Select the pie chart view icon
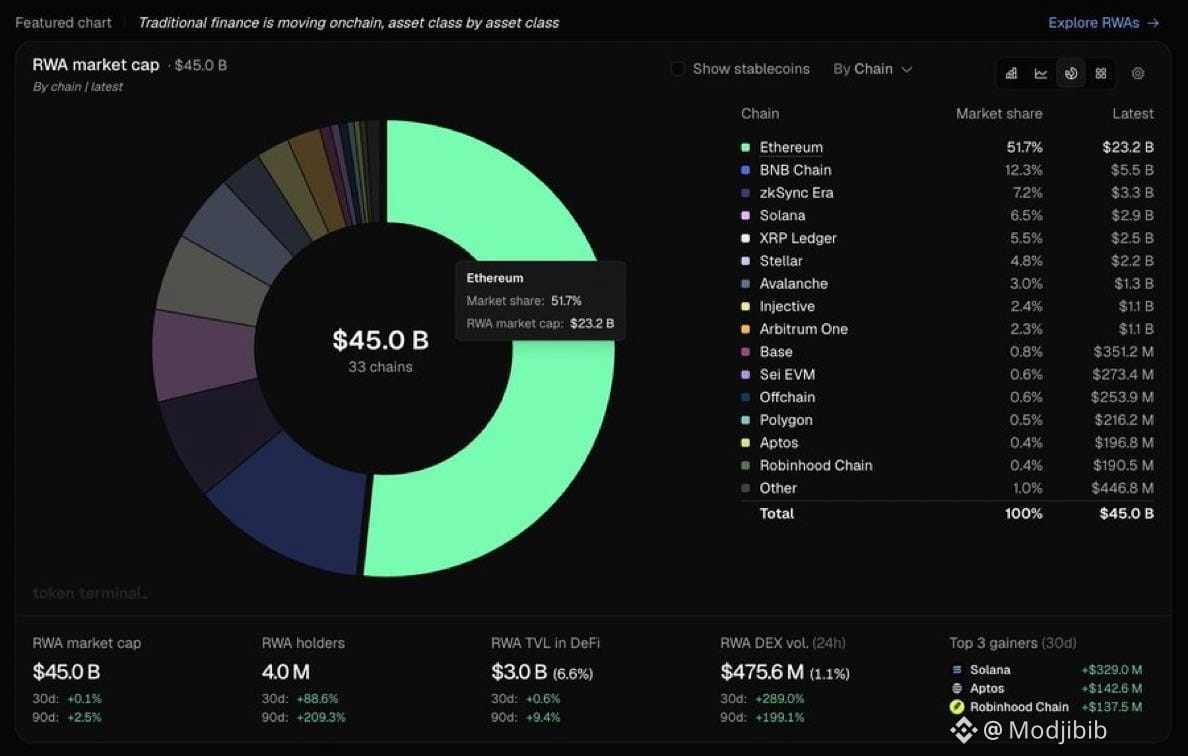Image resolution: width=1188 pixels, height=756 pixels. (x=1071, y=73)
